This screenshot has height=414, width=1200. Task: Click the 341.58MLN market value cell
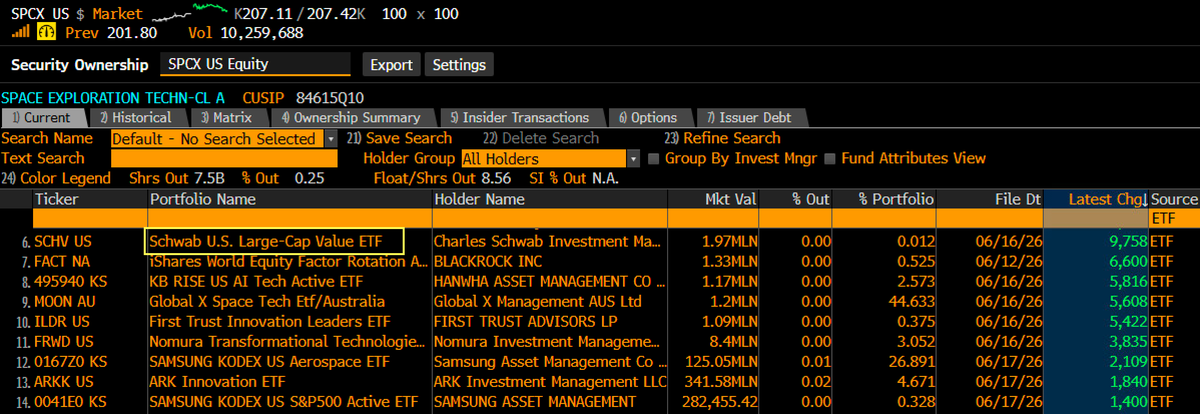[716, 381]
